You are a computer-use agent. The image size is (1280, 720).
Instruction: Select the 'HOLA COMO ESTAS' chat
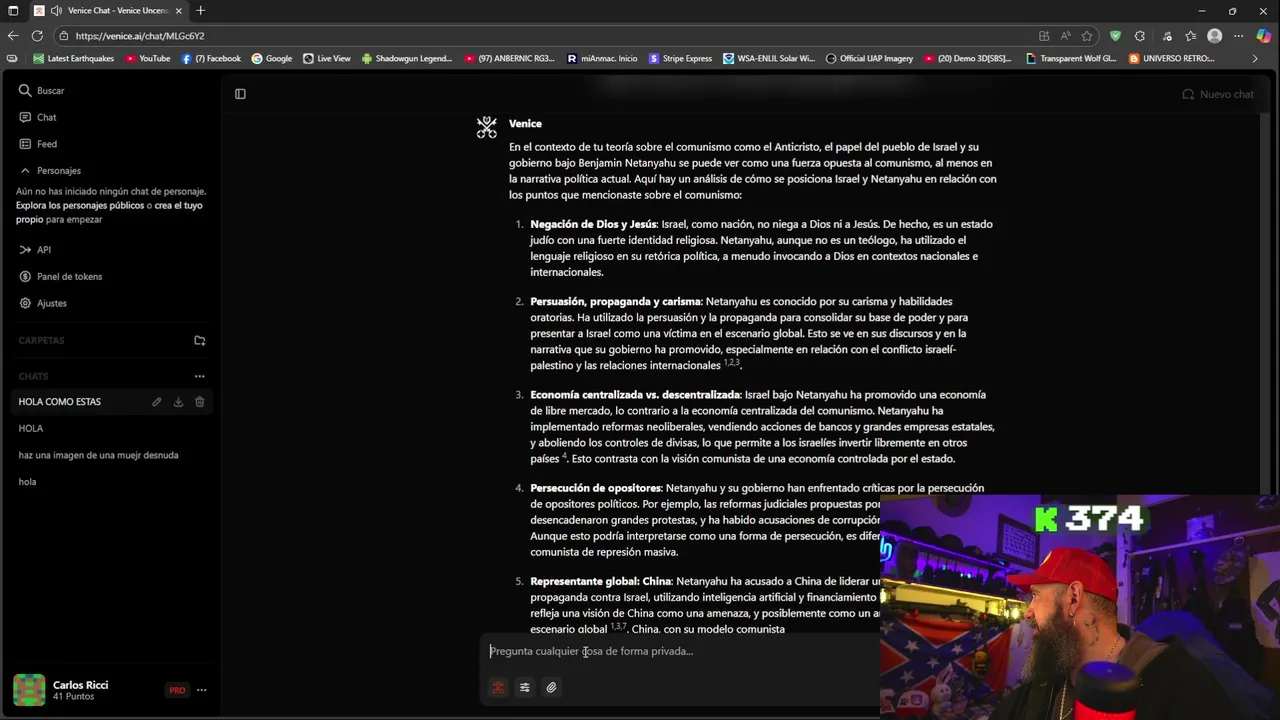click(x=59, y=402)
